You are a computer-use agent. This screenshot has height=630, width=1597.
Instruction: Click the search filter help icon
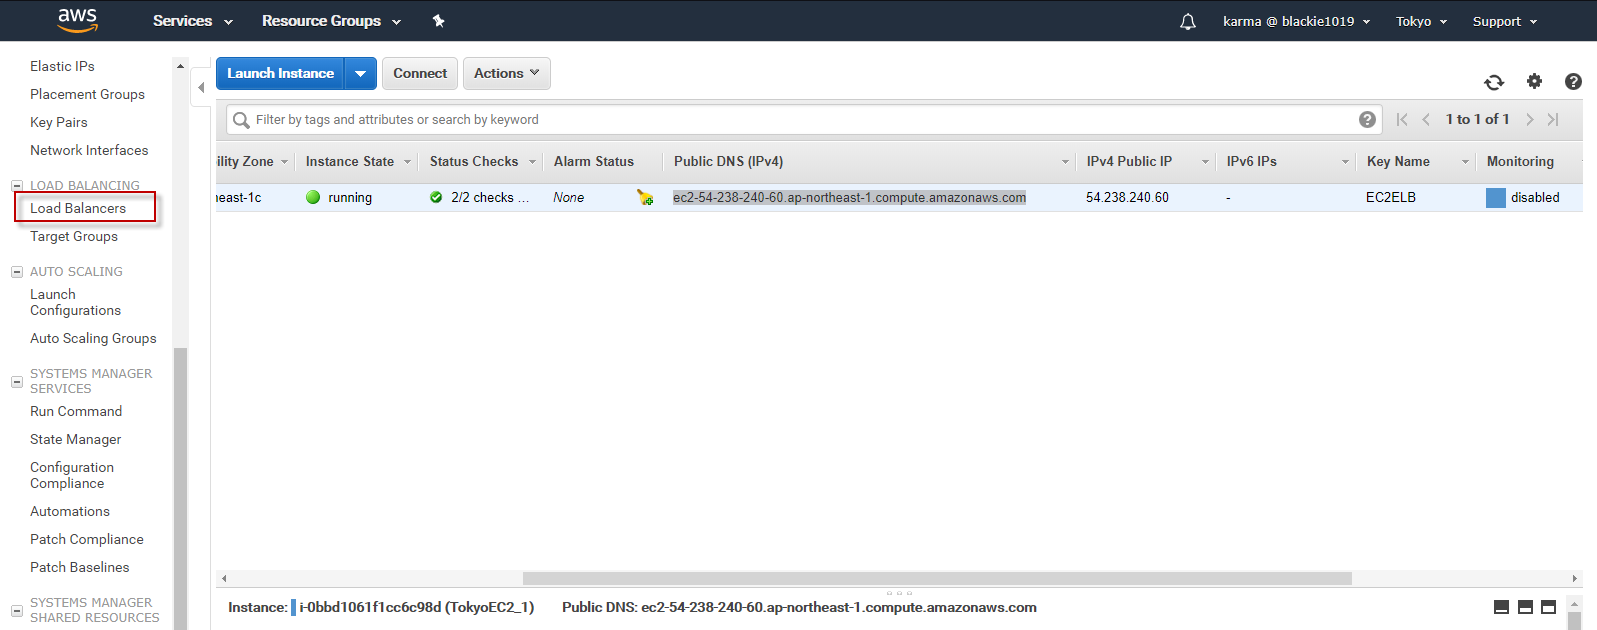pyautogui.click(x=1367, y=120)
